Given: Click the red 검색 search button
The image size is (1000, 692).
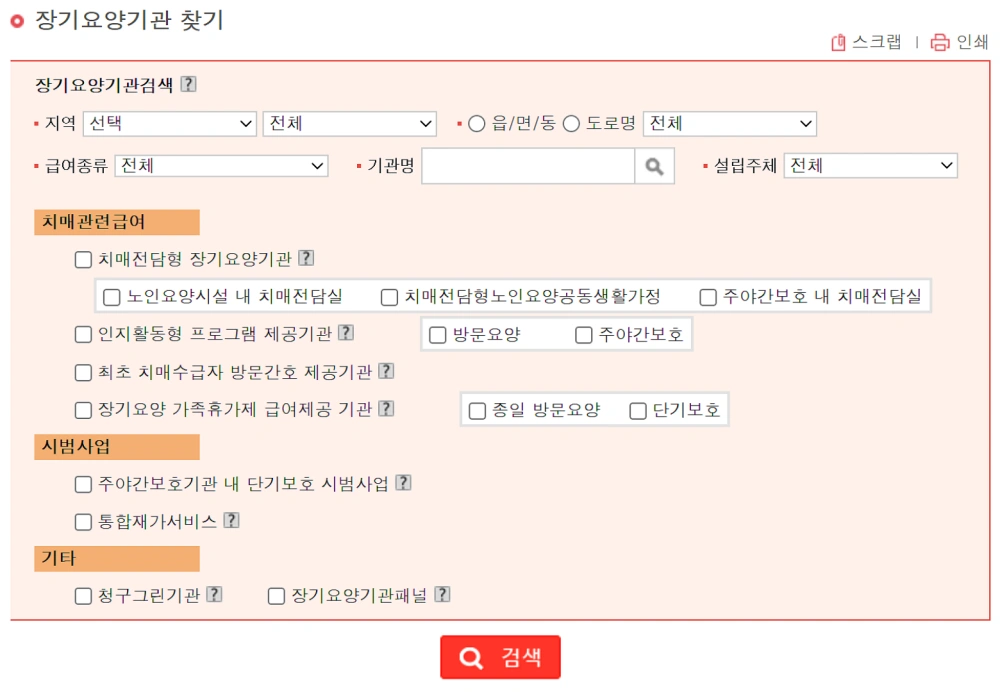Looking at the screenshot, I should [500, 657].
